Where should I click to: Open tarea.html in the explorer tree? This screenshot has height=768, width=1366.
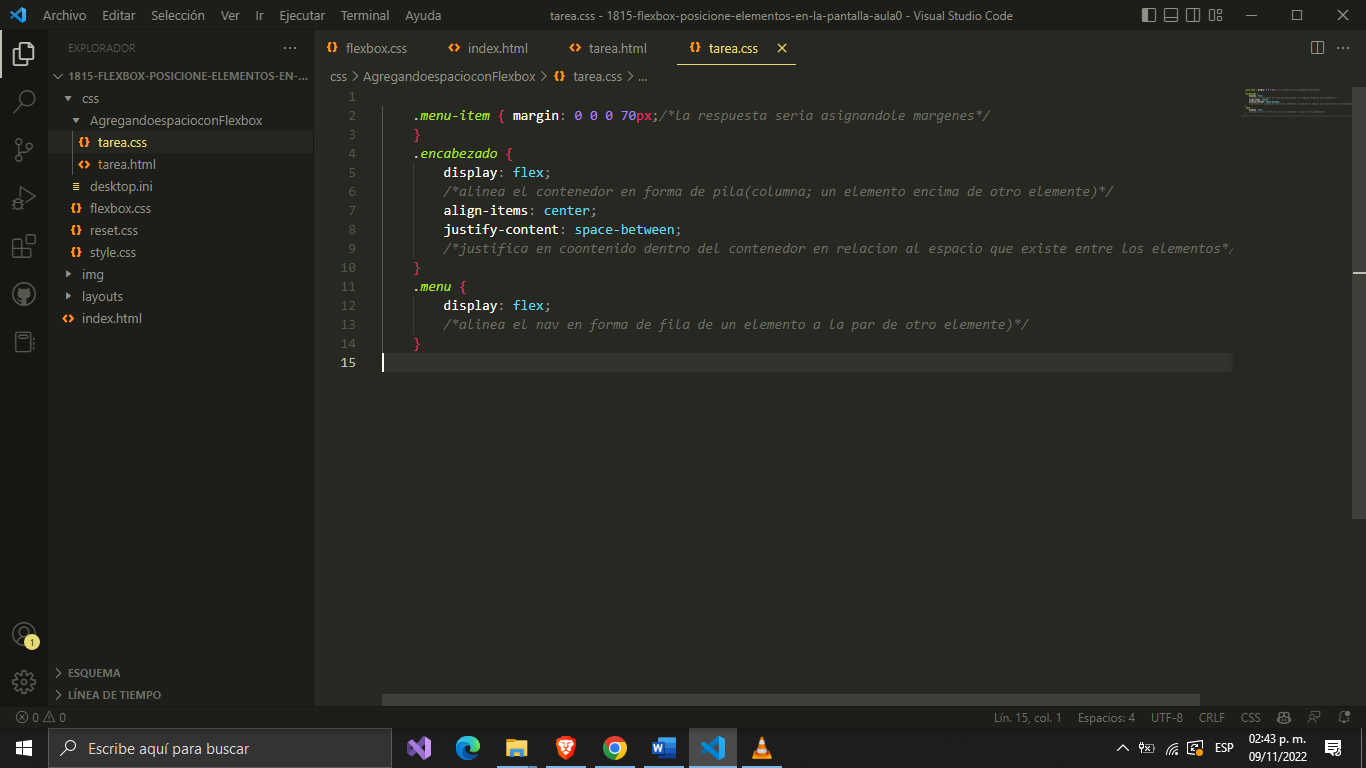click(181, 164)
